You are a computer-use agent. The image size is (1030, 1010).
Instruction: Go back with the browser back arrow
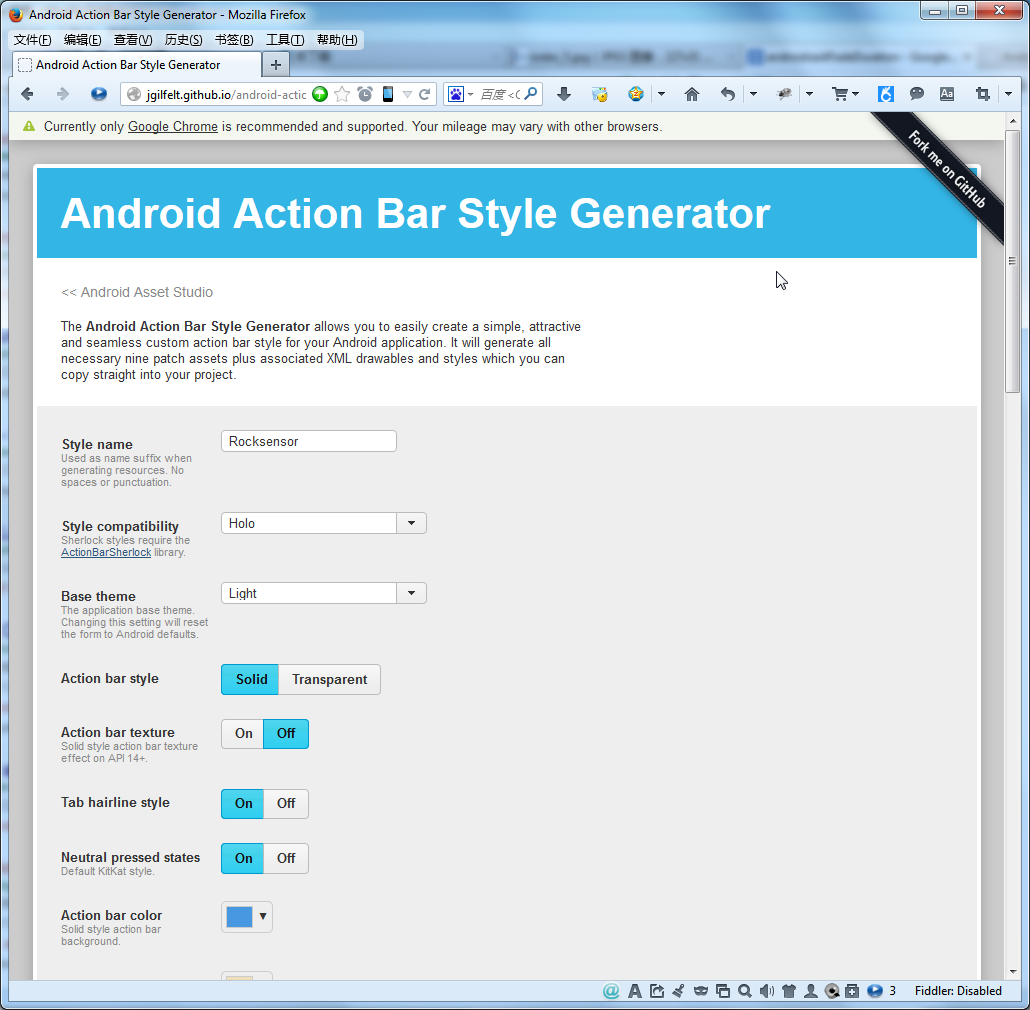coord(28,95)
